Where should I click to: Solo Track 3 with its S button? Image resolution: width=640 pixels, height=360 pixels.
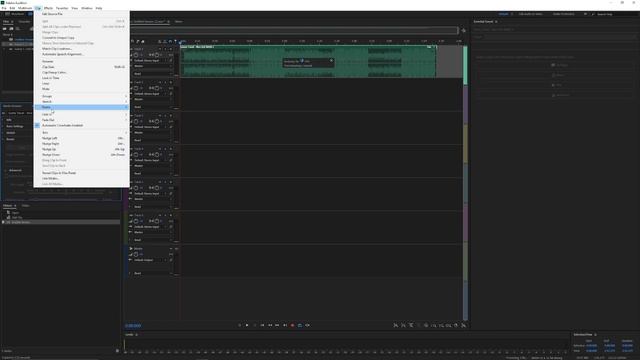[x=165, y=116]
